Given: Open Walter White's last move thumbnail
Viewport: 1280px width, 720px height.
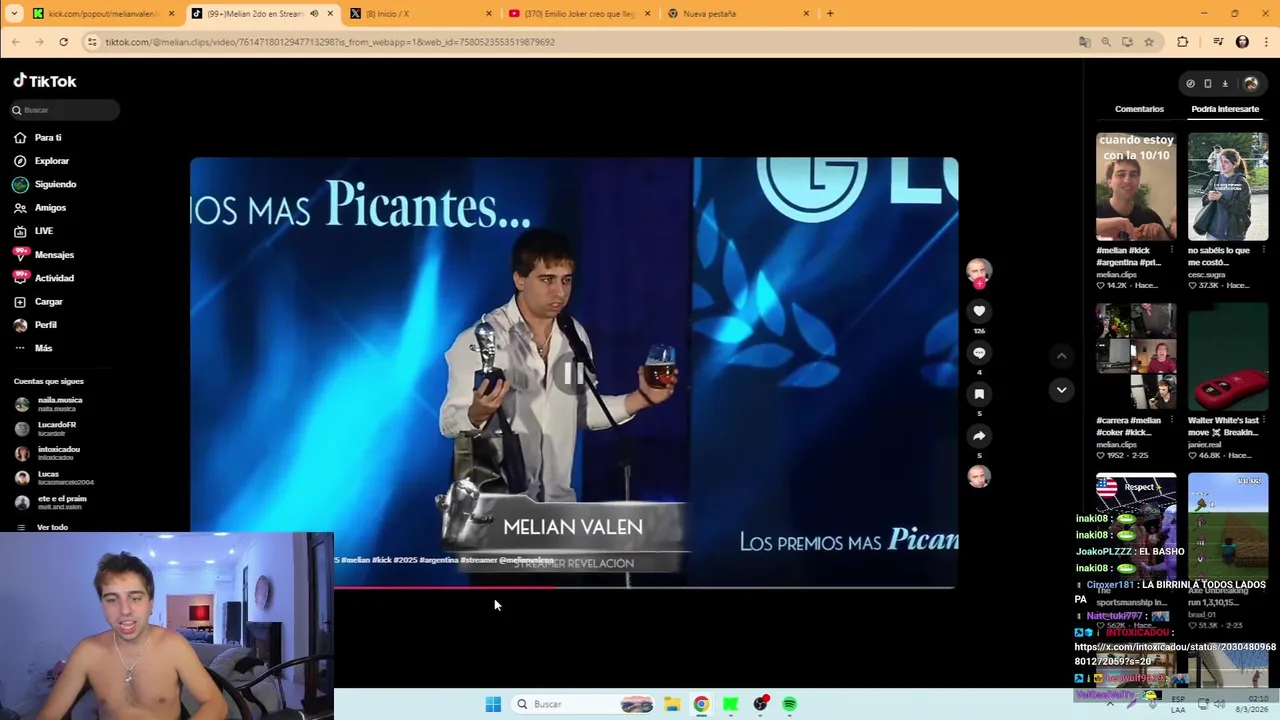Looking at the screenshot, I should [1228, 357].
